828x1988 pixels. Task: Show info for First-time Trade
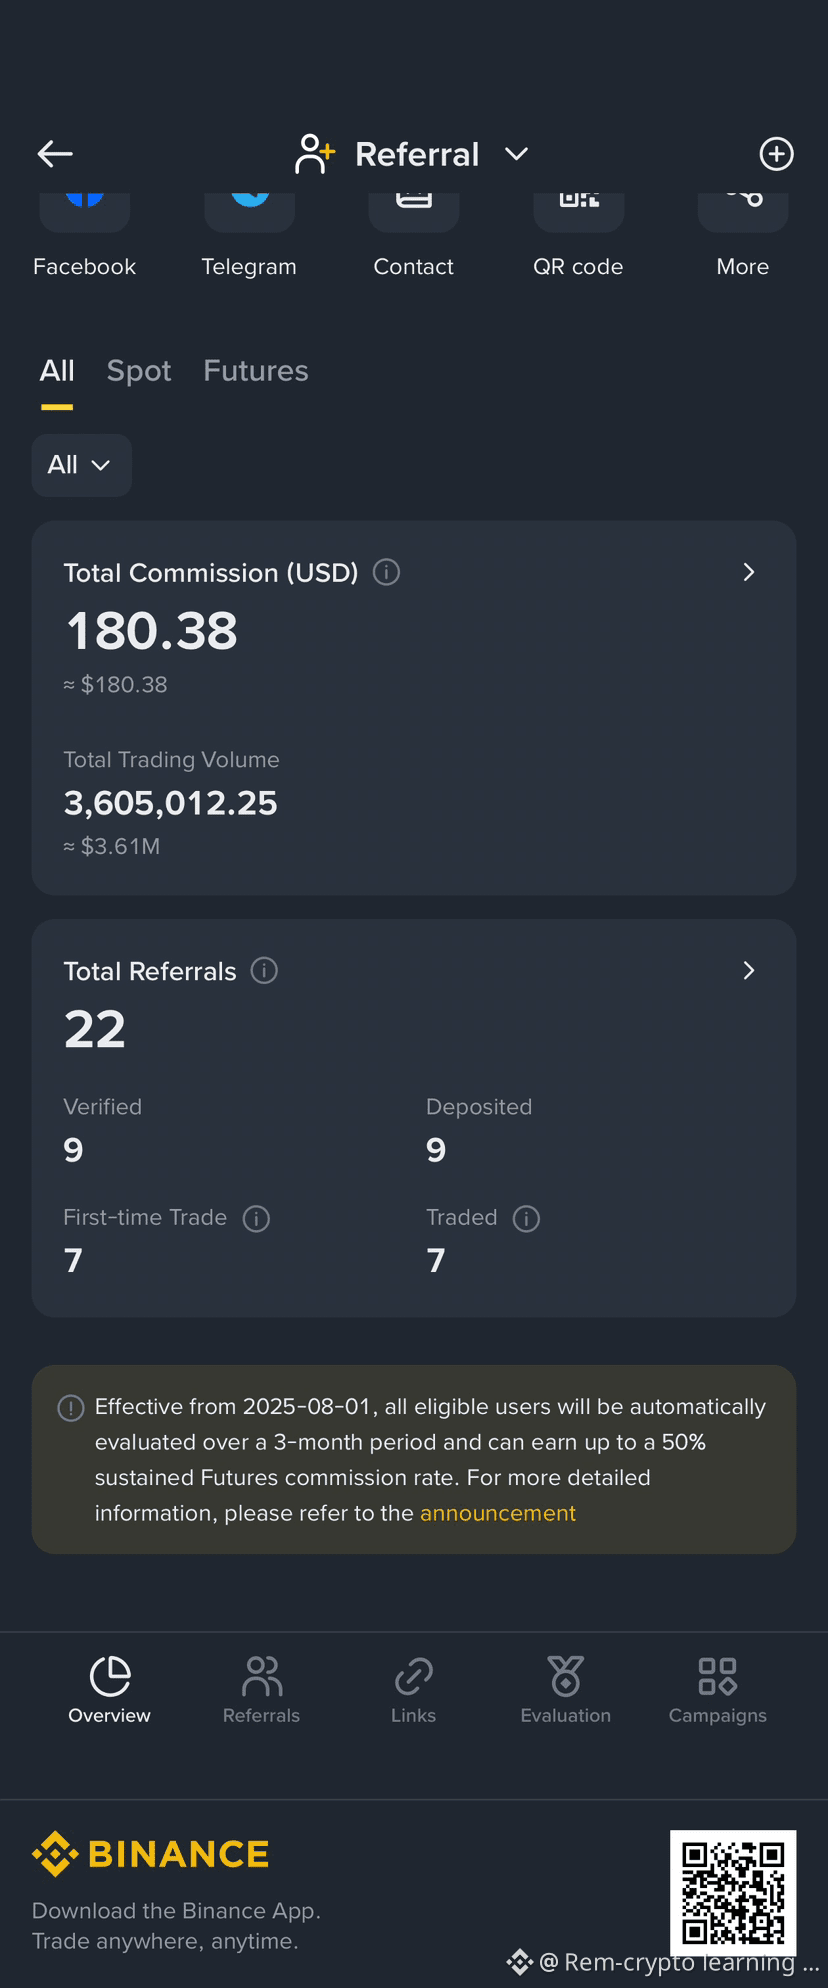pos(256,1218)
